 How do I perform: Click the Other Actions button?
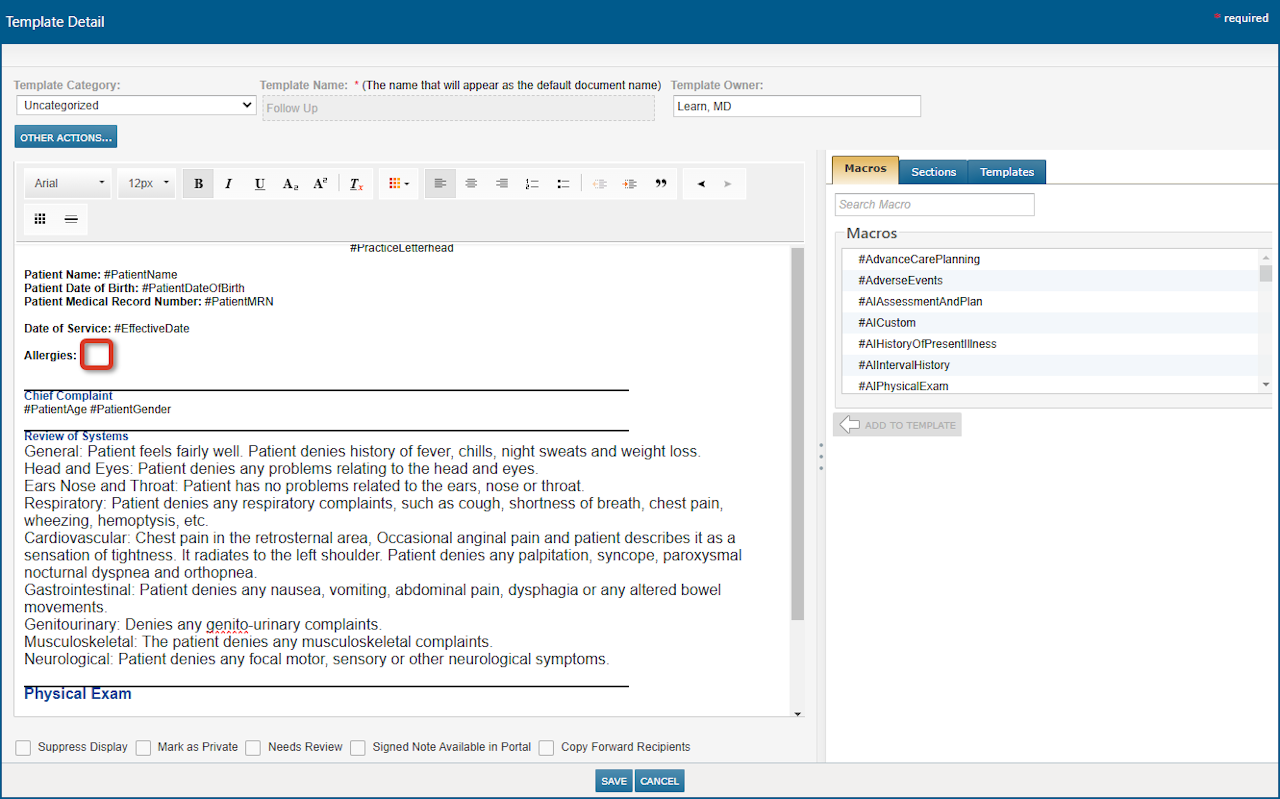65,136
